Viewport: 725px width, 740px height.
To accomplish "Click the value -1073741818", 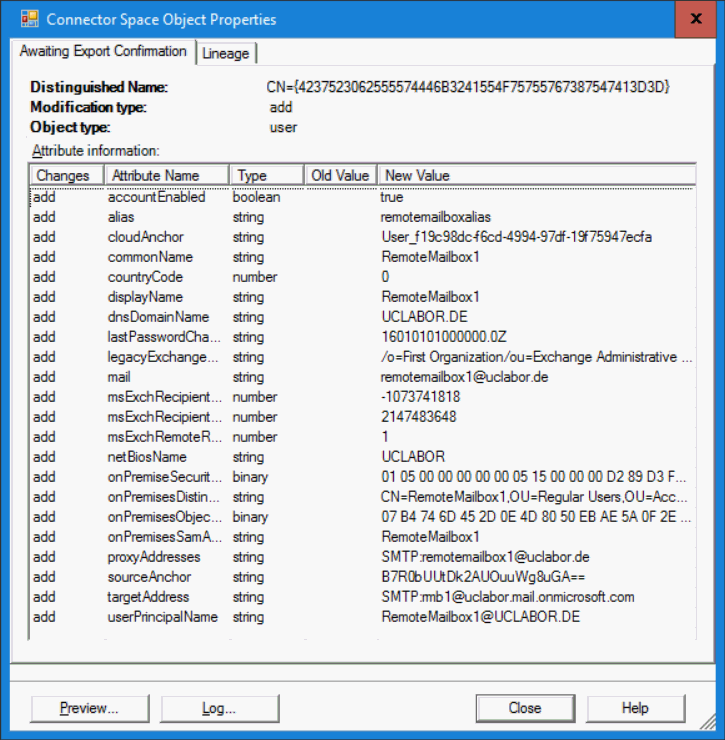I will pos(420,397).
